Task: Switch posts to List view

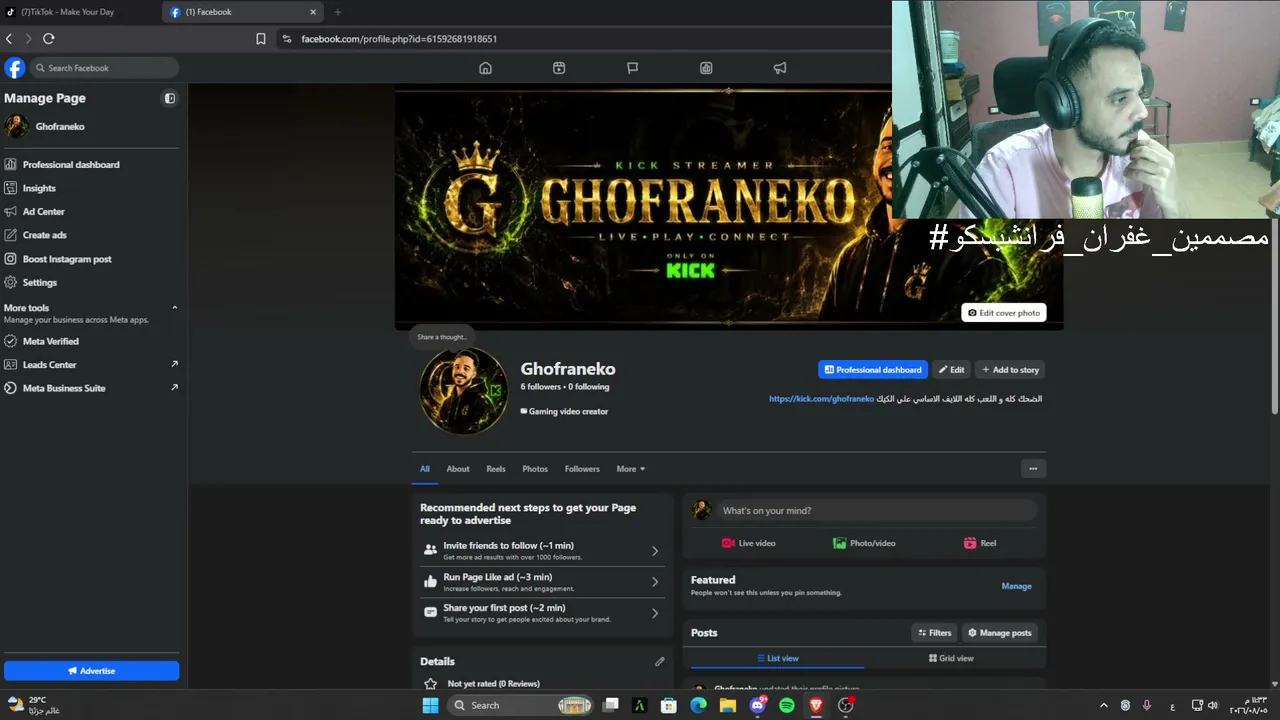Action: pyautogui.click(x=777, y=658)
